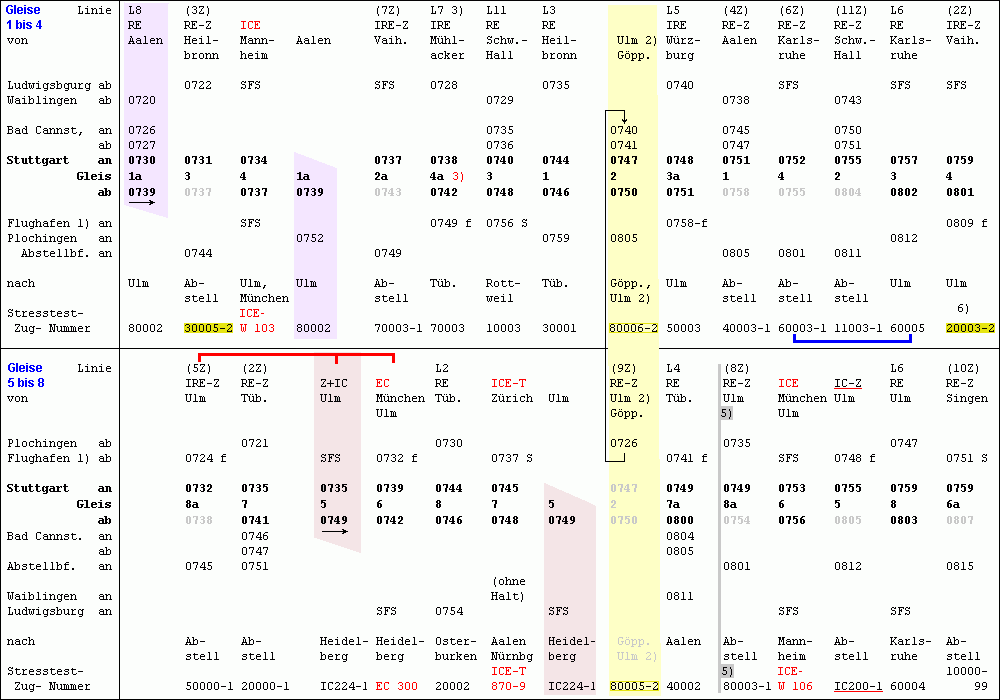Click the Flughafen departure time '0724 f'

[x=206, y=458]
